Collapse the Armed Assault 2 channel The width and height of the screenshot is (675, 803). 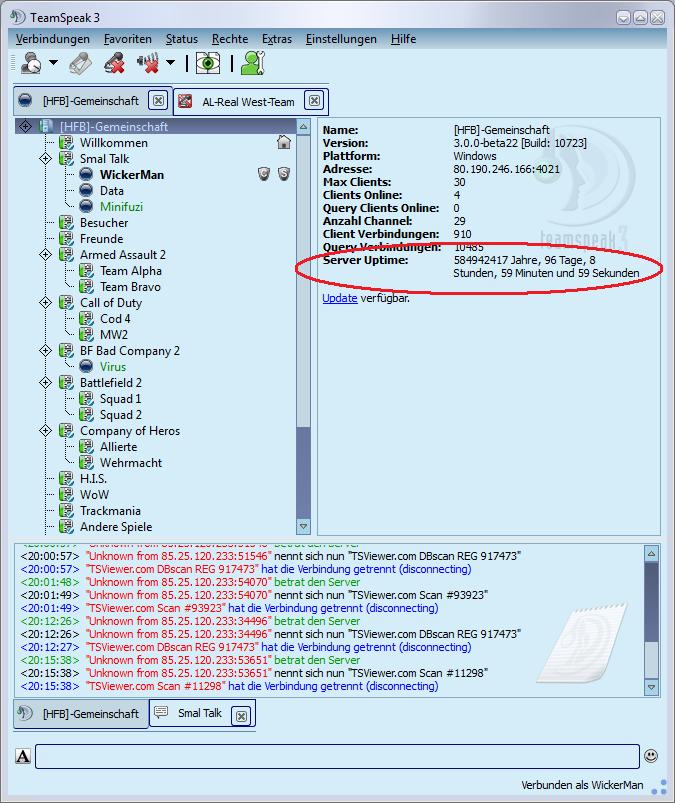[46, 255]
